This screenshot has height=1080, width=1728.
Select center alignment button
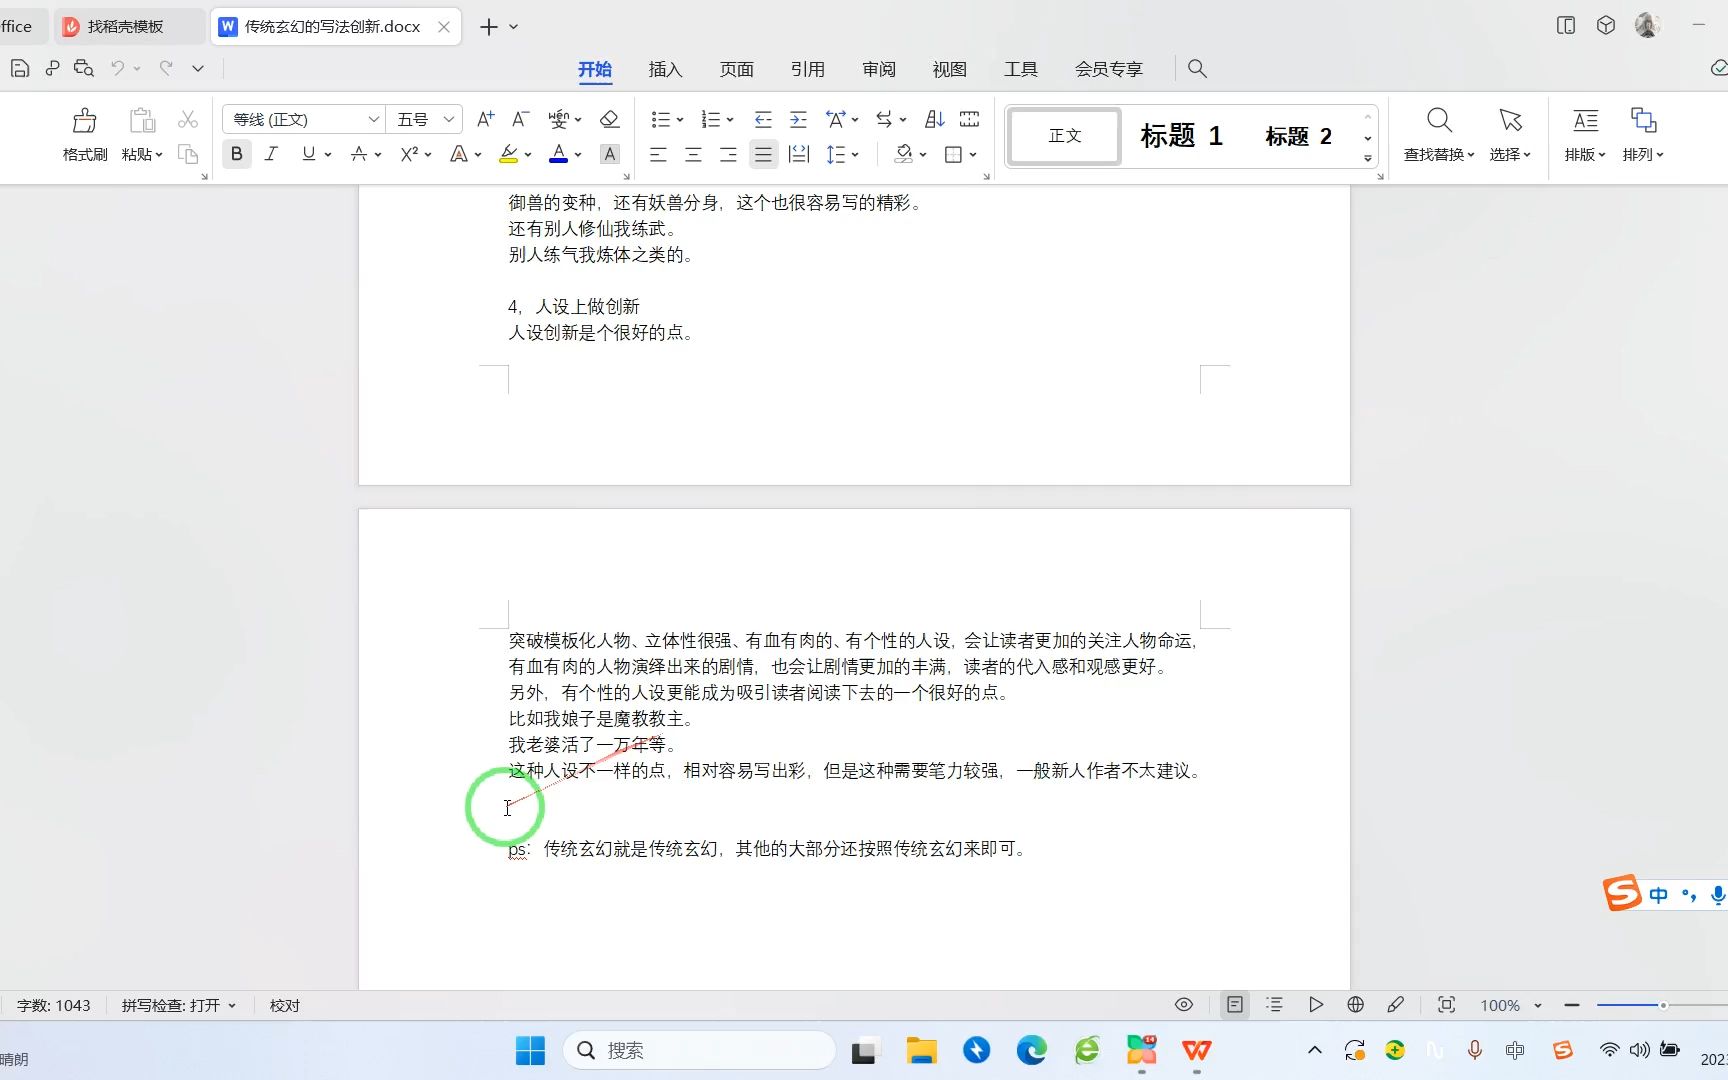tap(693, 154)
